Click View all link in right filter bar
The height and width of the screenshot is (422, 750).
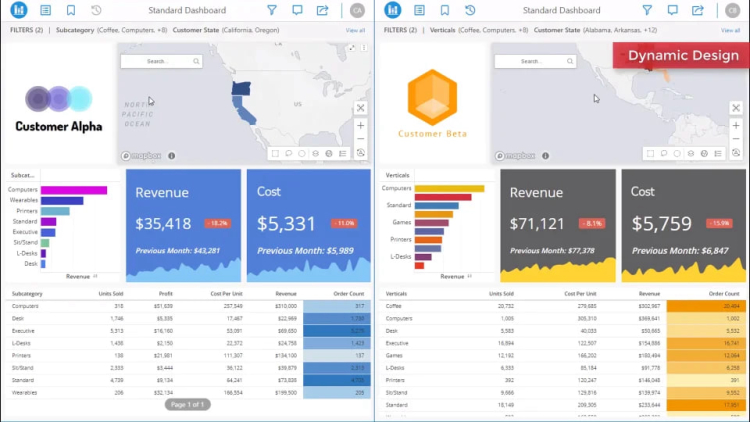click(x=730, y=30)
